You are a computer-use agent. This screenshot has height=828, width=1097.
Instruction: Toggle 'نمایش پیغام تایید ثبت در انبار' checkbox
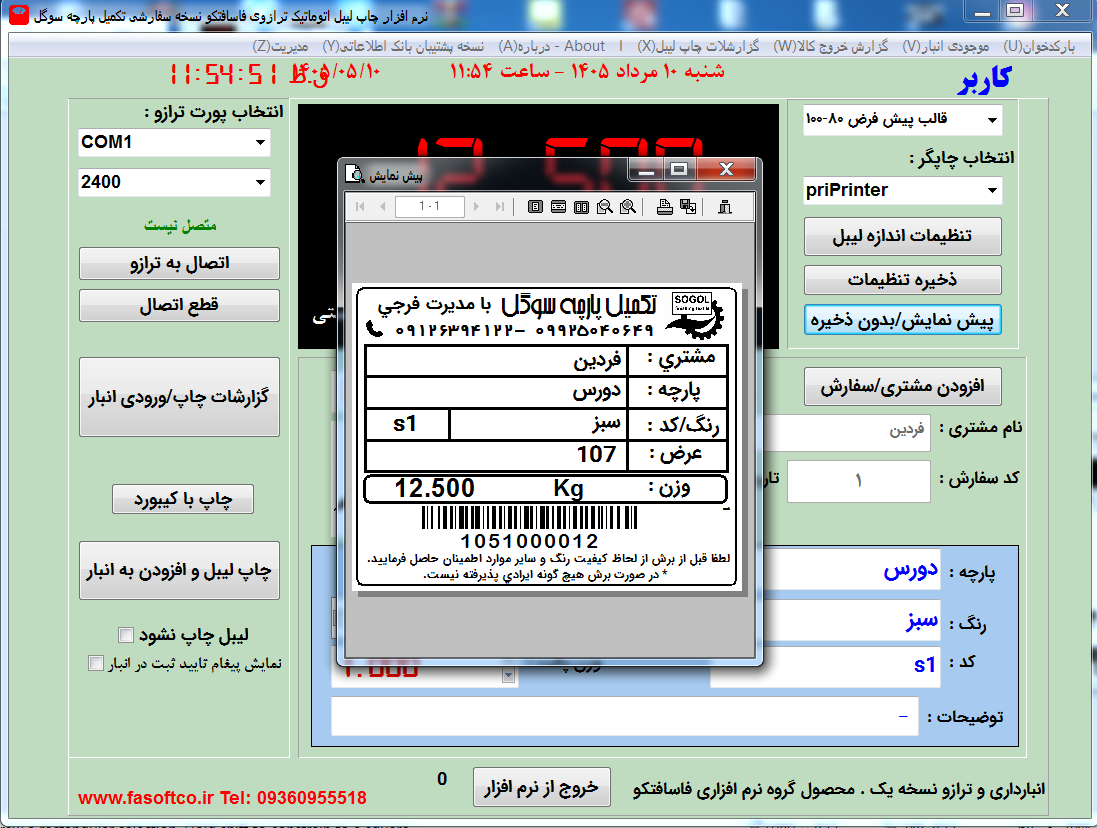[96, 663]
